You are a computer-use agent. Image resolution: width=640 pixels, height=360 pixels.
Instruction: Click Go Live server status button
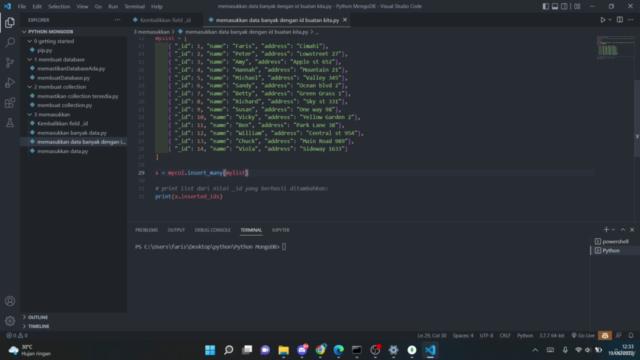point(582,336)
